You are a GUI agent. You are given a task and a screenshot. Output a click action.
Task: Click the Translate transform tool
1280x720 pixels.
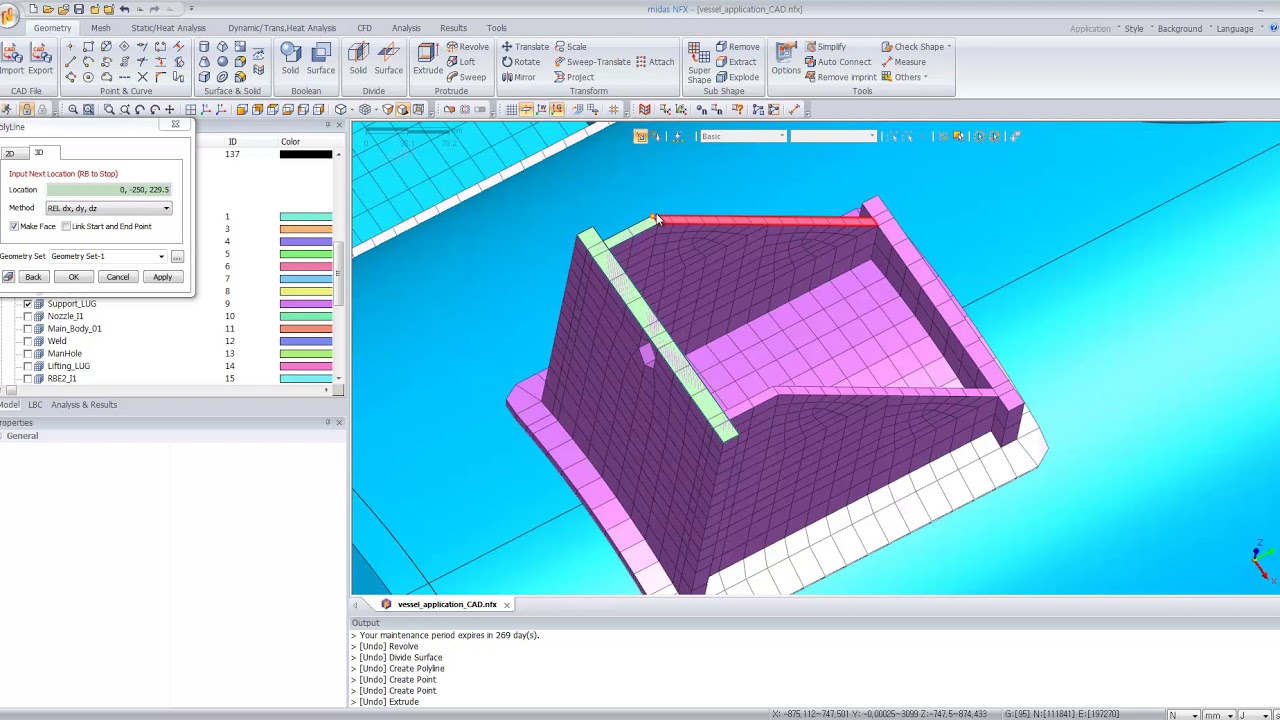click(525, 47)
